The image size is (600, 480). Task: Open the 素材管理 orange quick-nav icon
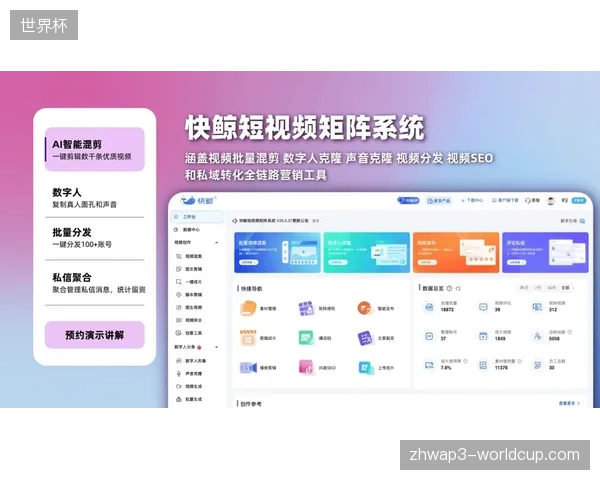(x=248, y=308)
